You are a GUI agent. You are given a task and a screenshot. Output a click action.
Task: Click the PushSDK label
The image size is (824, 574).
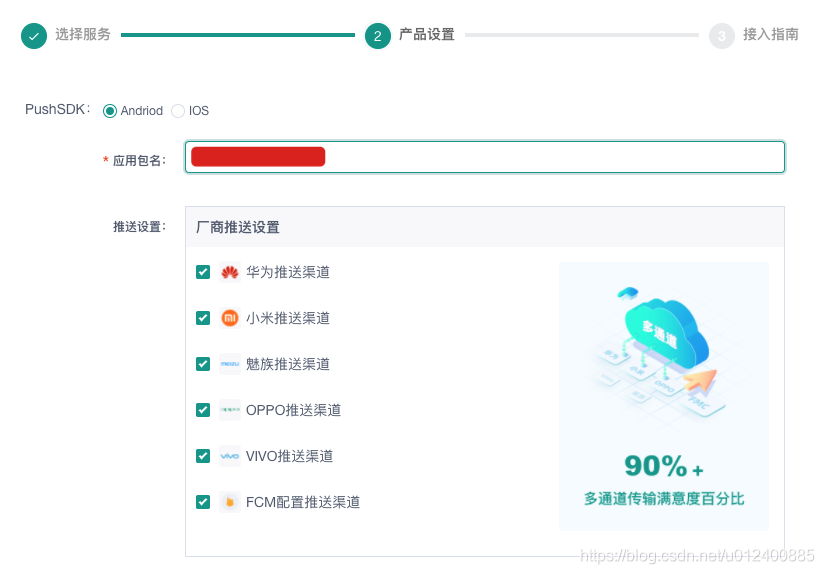pyautogui.click(x=58, y=109)
